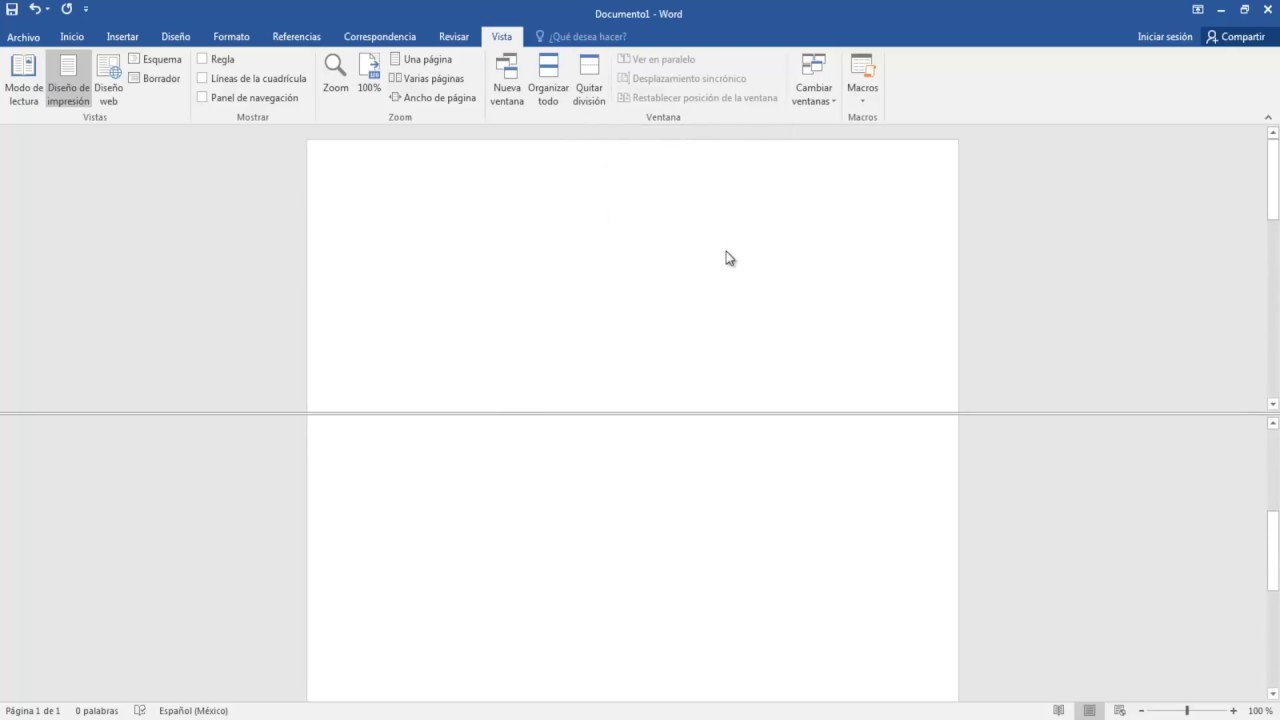Image resolution: width=1280 pixels, height=720 pixels.
Task: Switch to the Referencias tab
Action: pyautogui.click(x=296, y=37)
